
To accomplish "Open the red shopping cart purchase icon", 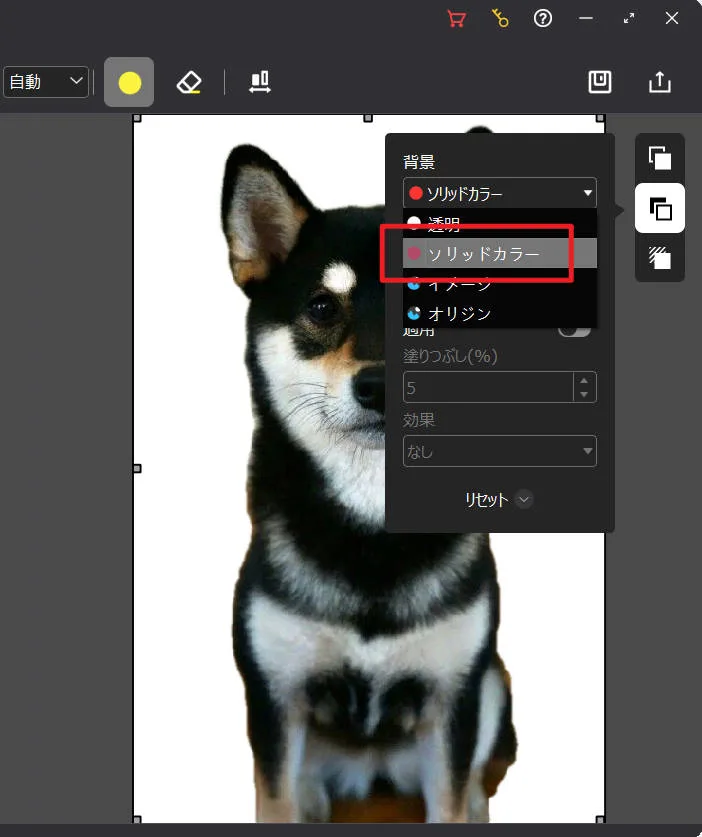I will [x=456, y=18].
